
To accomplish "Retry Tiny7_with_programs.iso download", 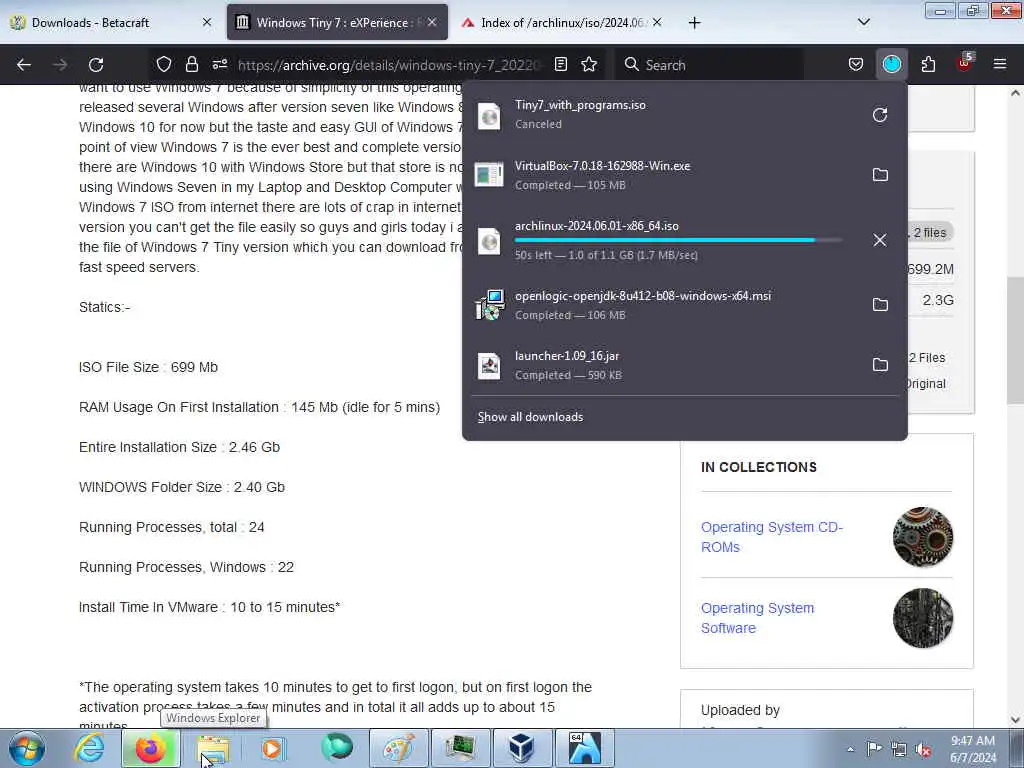I will coord(880,115).
